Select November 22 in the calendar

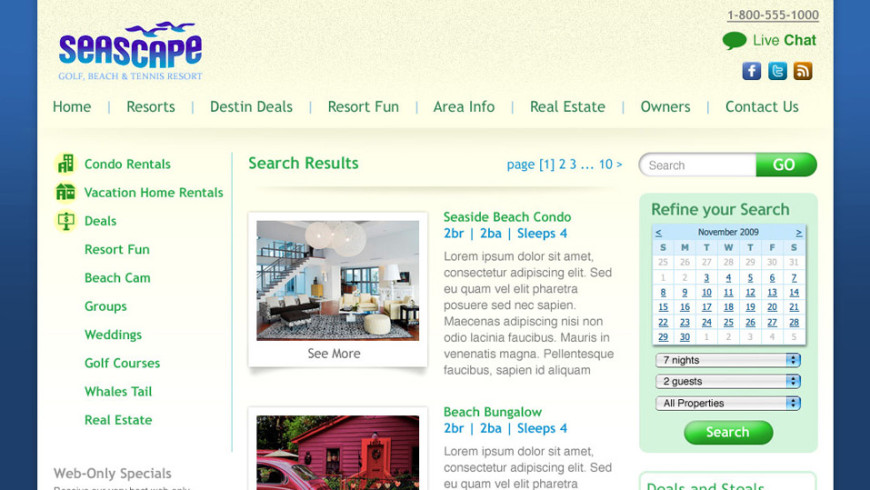click(663, 322)
